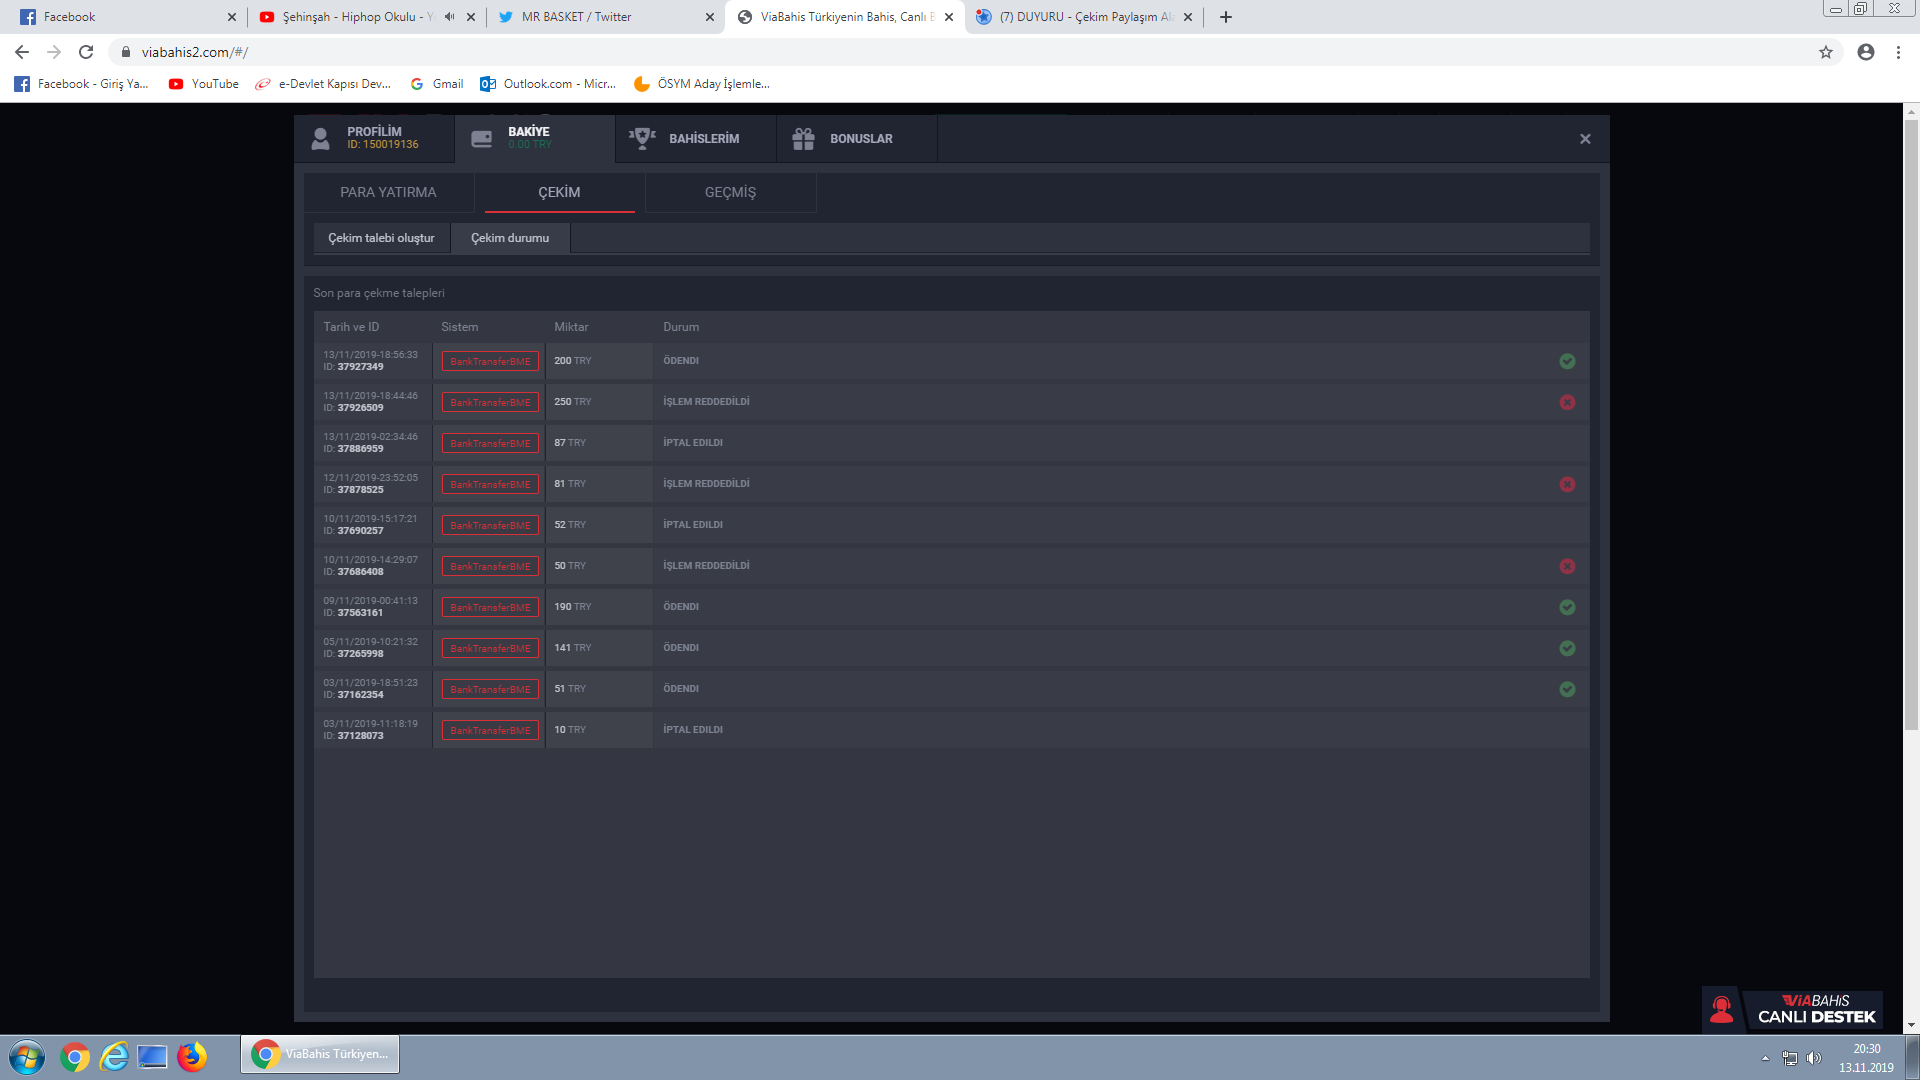
Task: Open Chrome three-dot menu
Action: tap(1898, 52)
